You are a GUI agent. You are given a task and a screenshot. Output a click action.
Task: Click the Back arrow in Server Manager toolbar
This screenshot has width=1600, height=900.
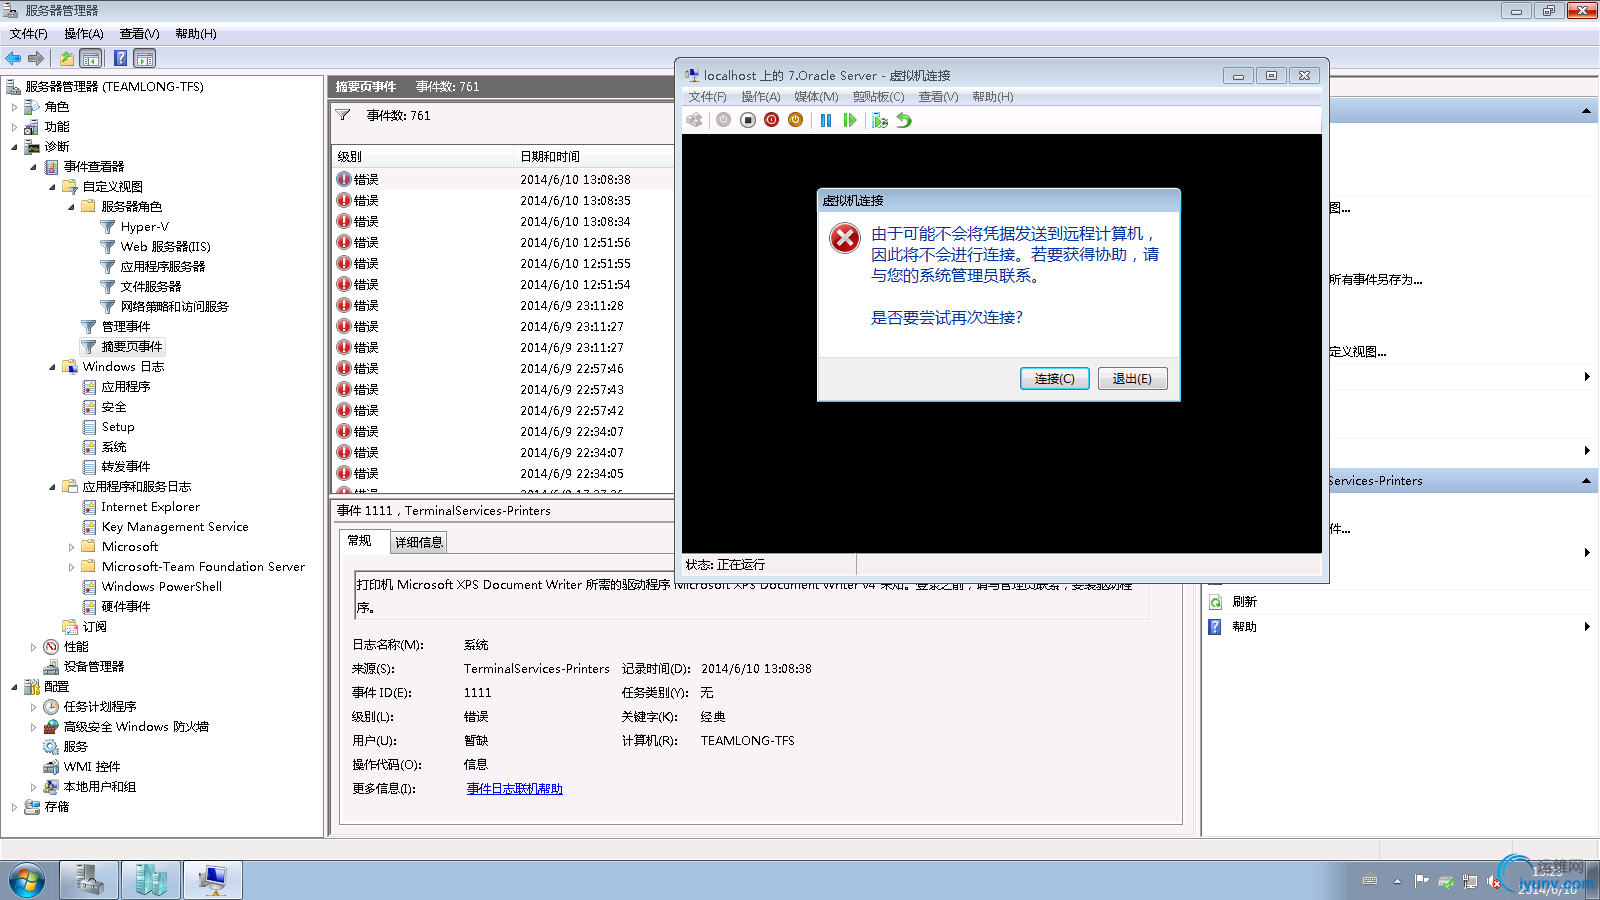tap(13, 58)
